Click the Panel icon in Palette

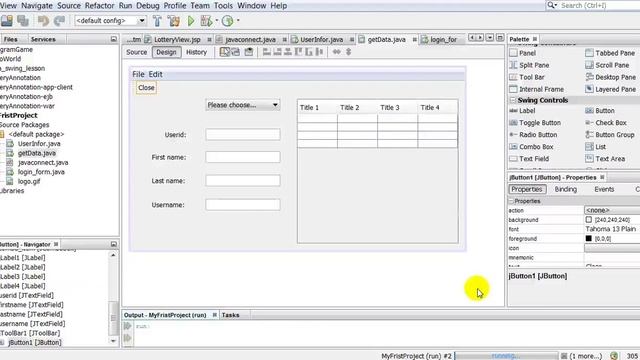513,53
